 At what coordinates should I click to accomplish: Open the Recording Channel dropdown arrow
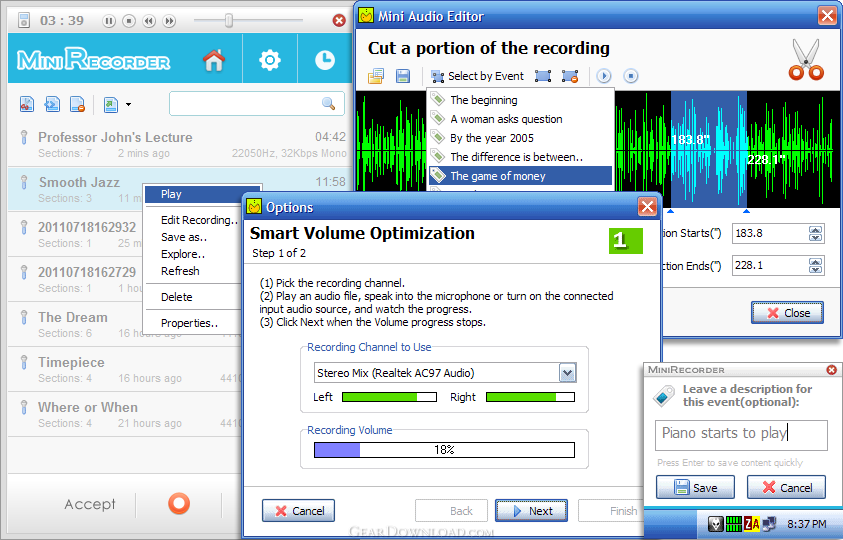[x=567, y=373]
